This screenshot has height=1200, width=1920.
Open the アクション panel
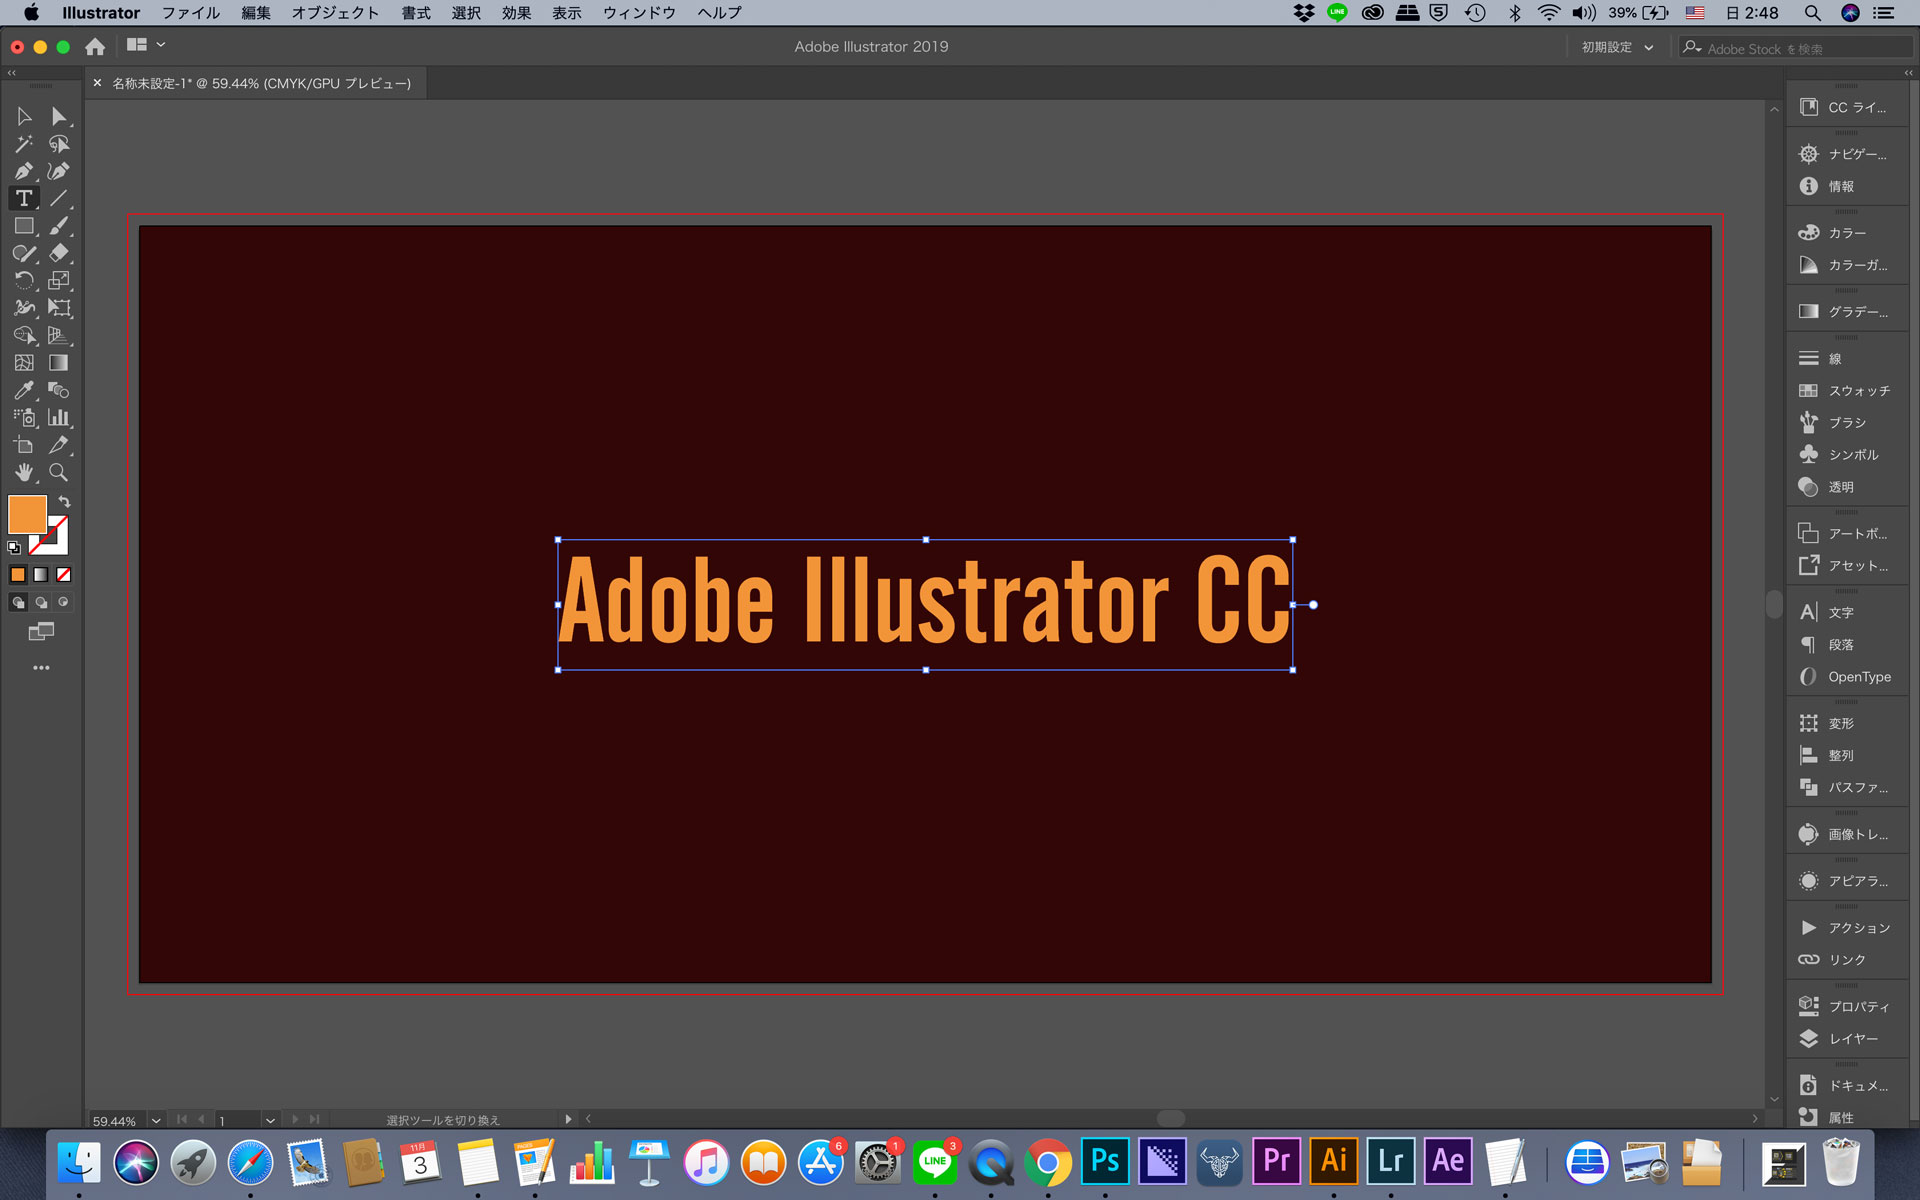coord(1846,928)
